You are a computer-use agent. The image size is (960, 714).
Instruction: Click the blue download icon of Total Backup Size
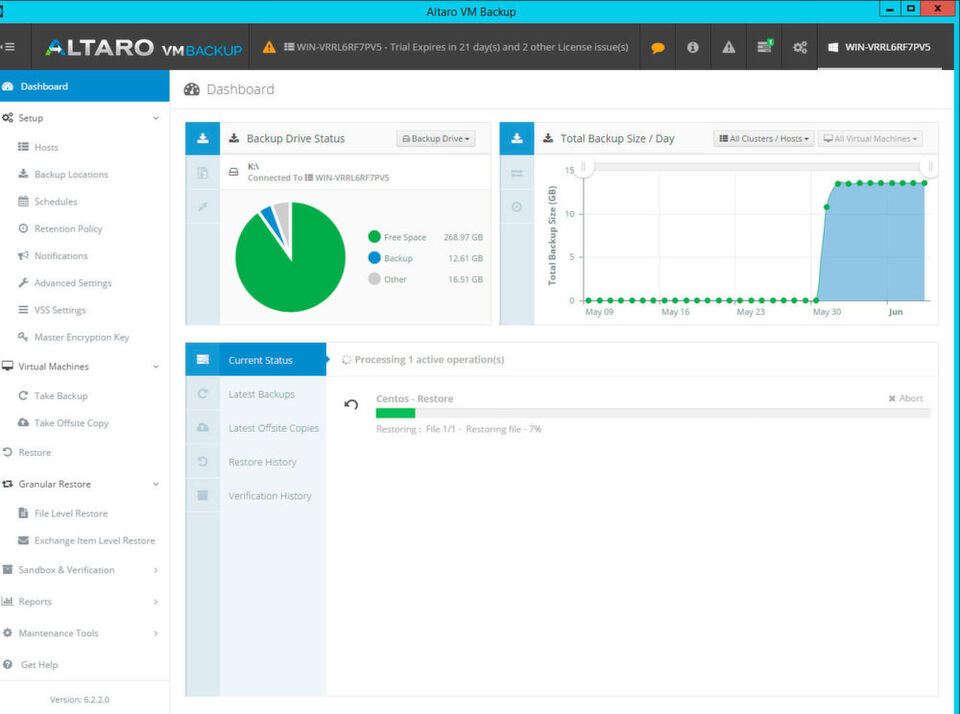click(x=517, y=138)
